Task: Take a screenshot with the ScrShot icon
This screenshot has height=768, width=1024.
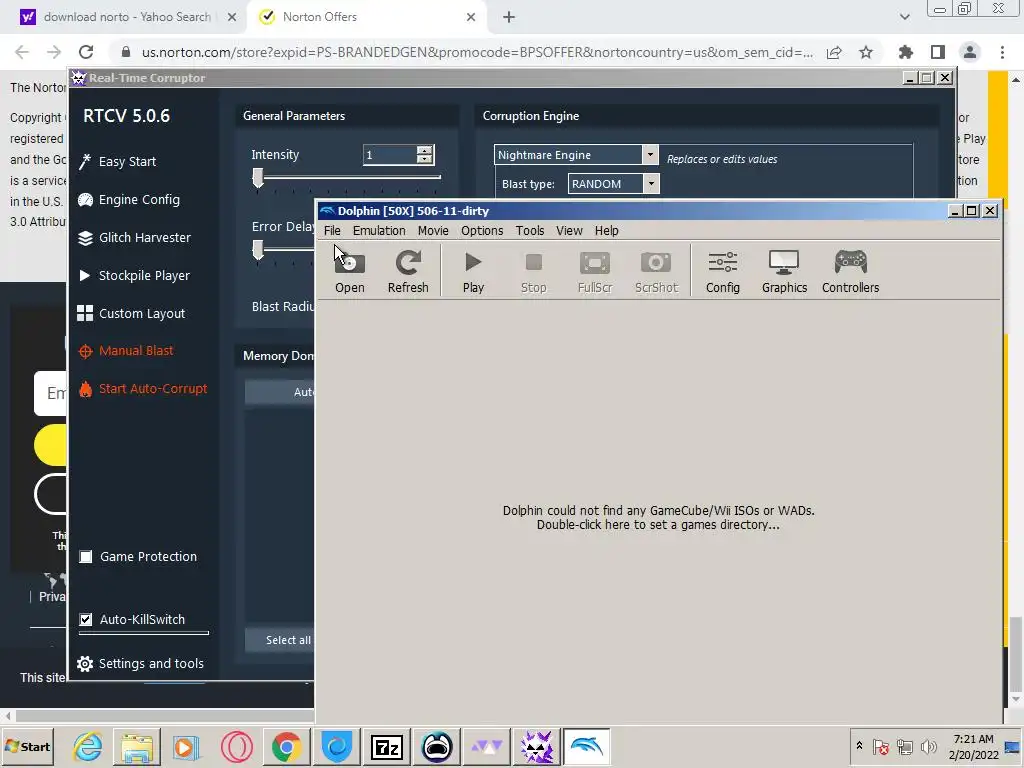Action: click(x=656, y=271)
